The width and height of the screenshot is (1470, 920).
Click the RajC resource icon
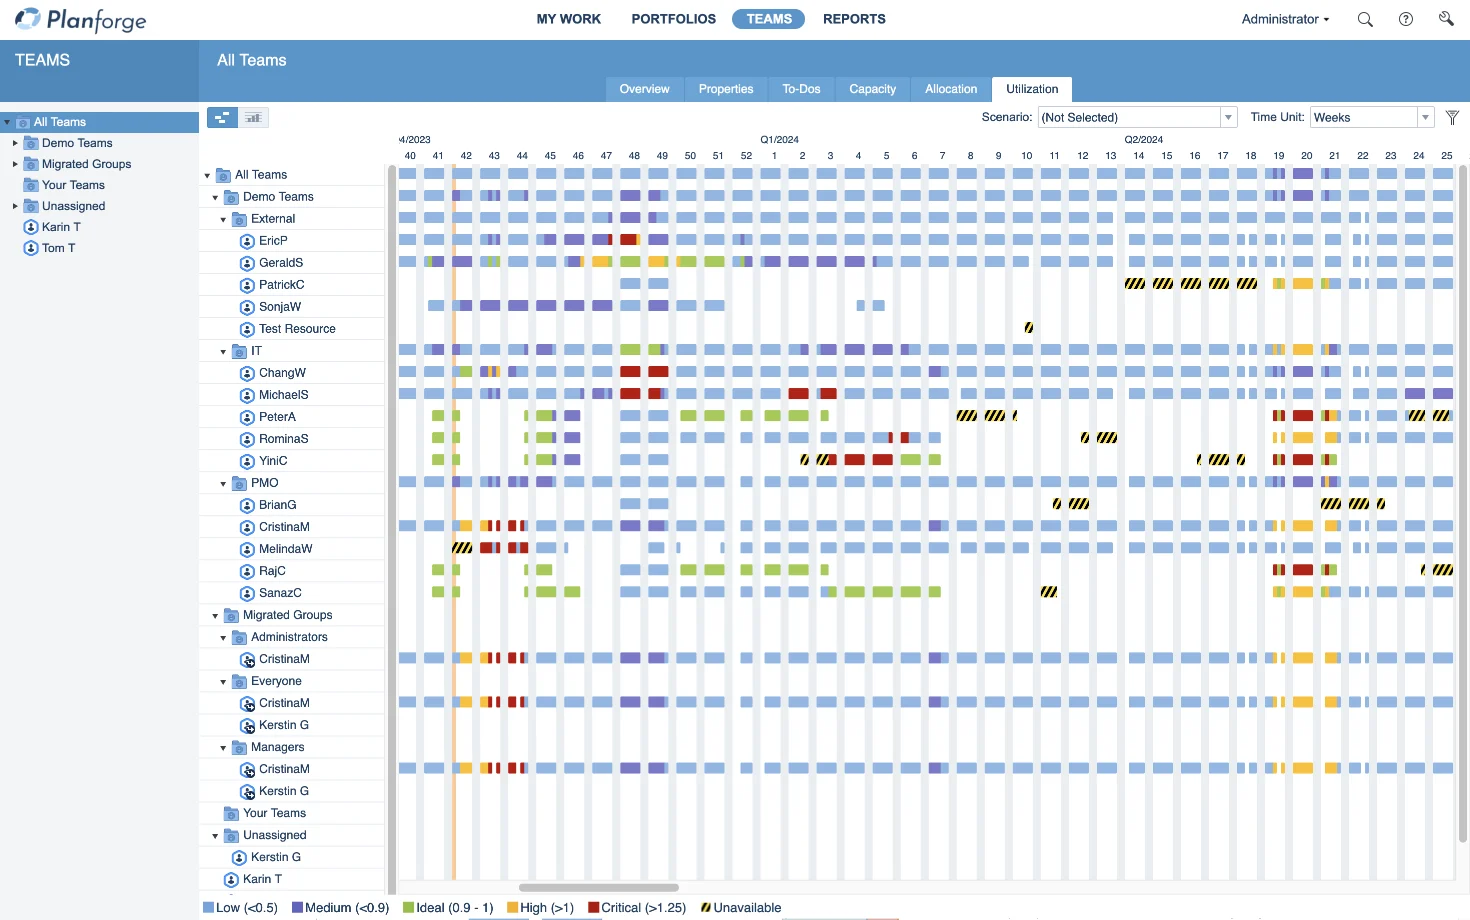click(x=247, y=571)
